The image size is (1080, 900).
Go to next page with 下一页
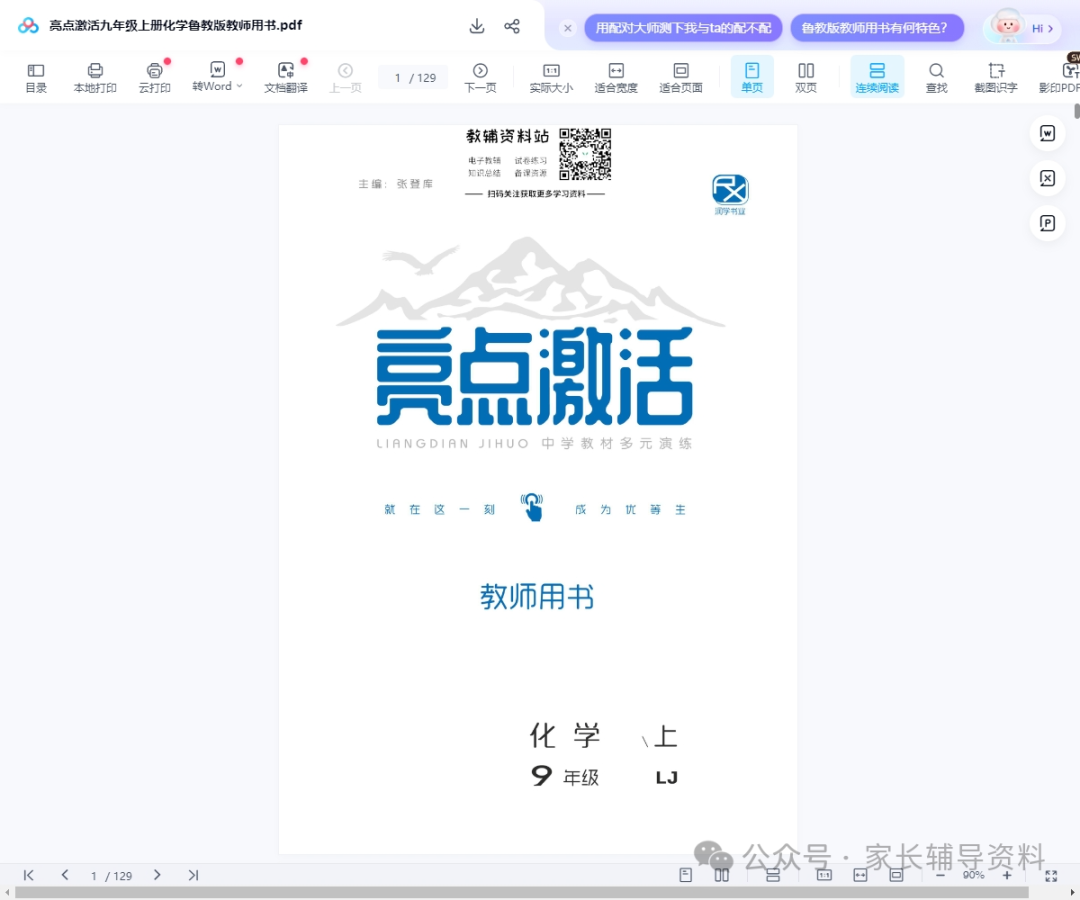(x=480, y=78)
